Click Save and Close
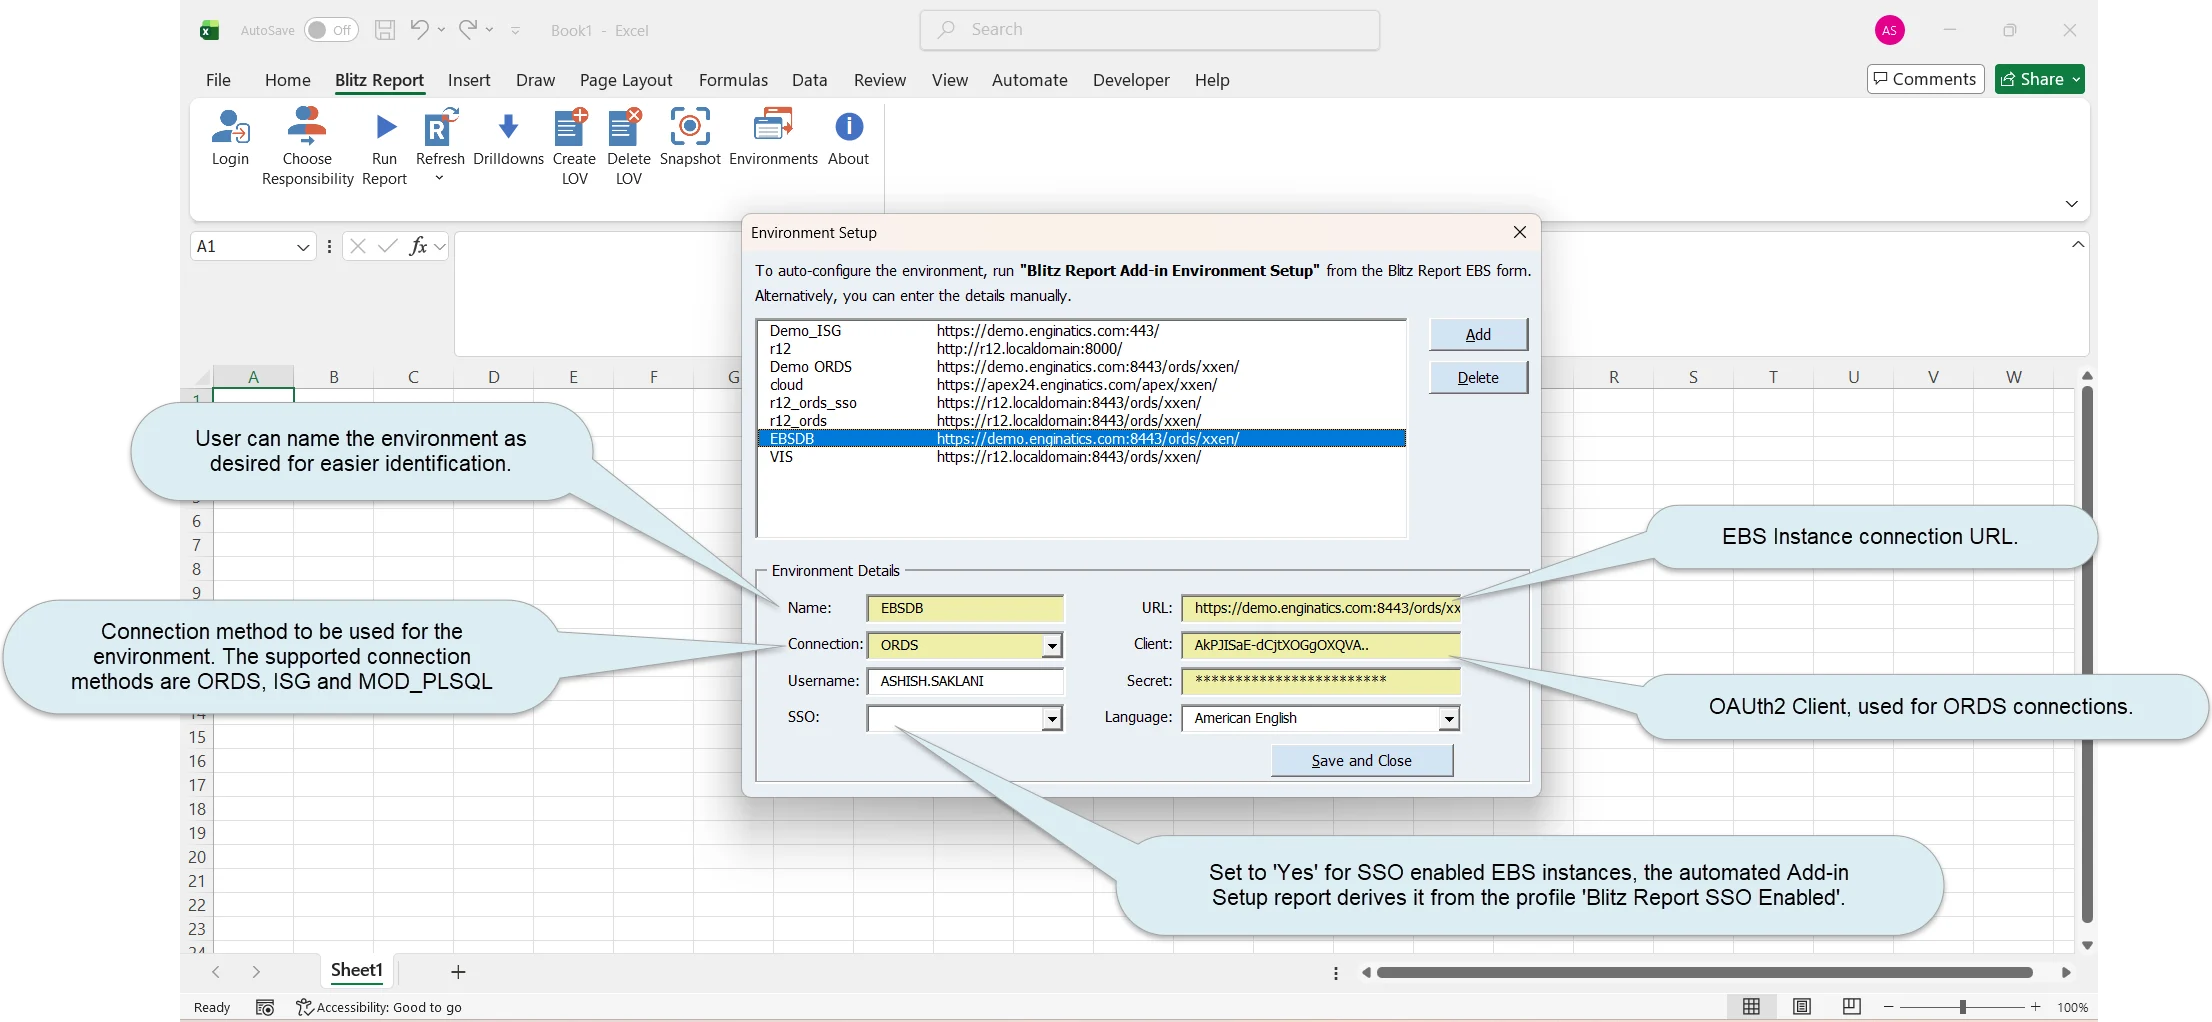2212x1022 pixels. (x=1362, y=761)
